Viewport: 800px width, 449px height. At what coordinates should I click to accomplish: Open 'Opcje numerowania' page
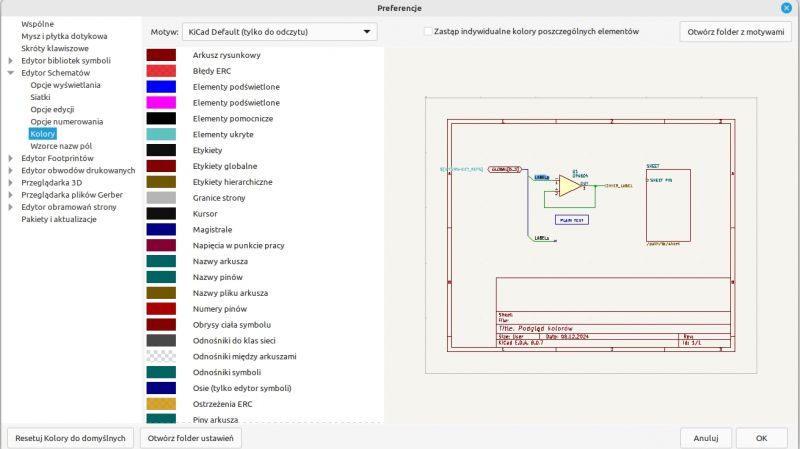tap(66, 121)
